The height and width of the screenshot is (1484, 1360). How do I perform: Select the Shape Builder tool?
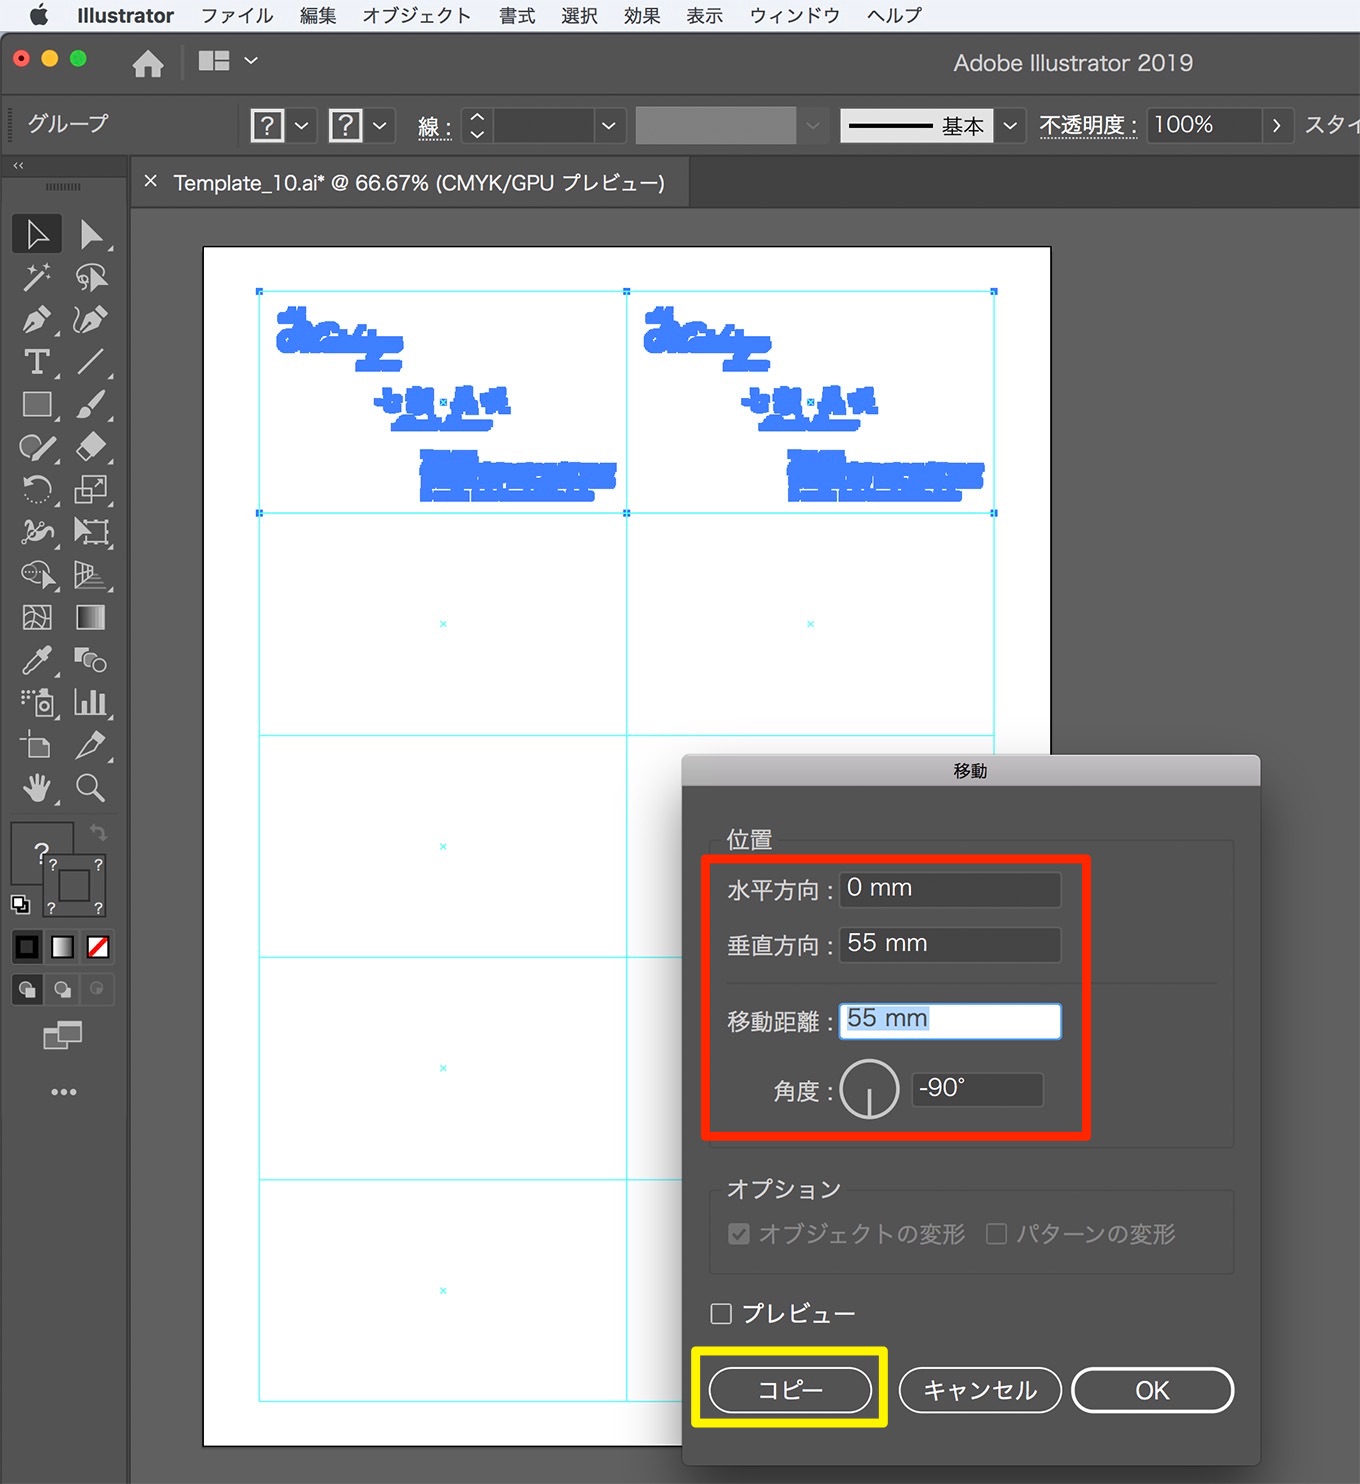[37, 575]
